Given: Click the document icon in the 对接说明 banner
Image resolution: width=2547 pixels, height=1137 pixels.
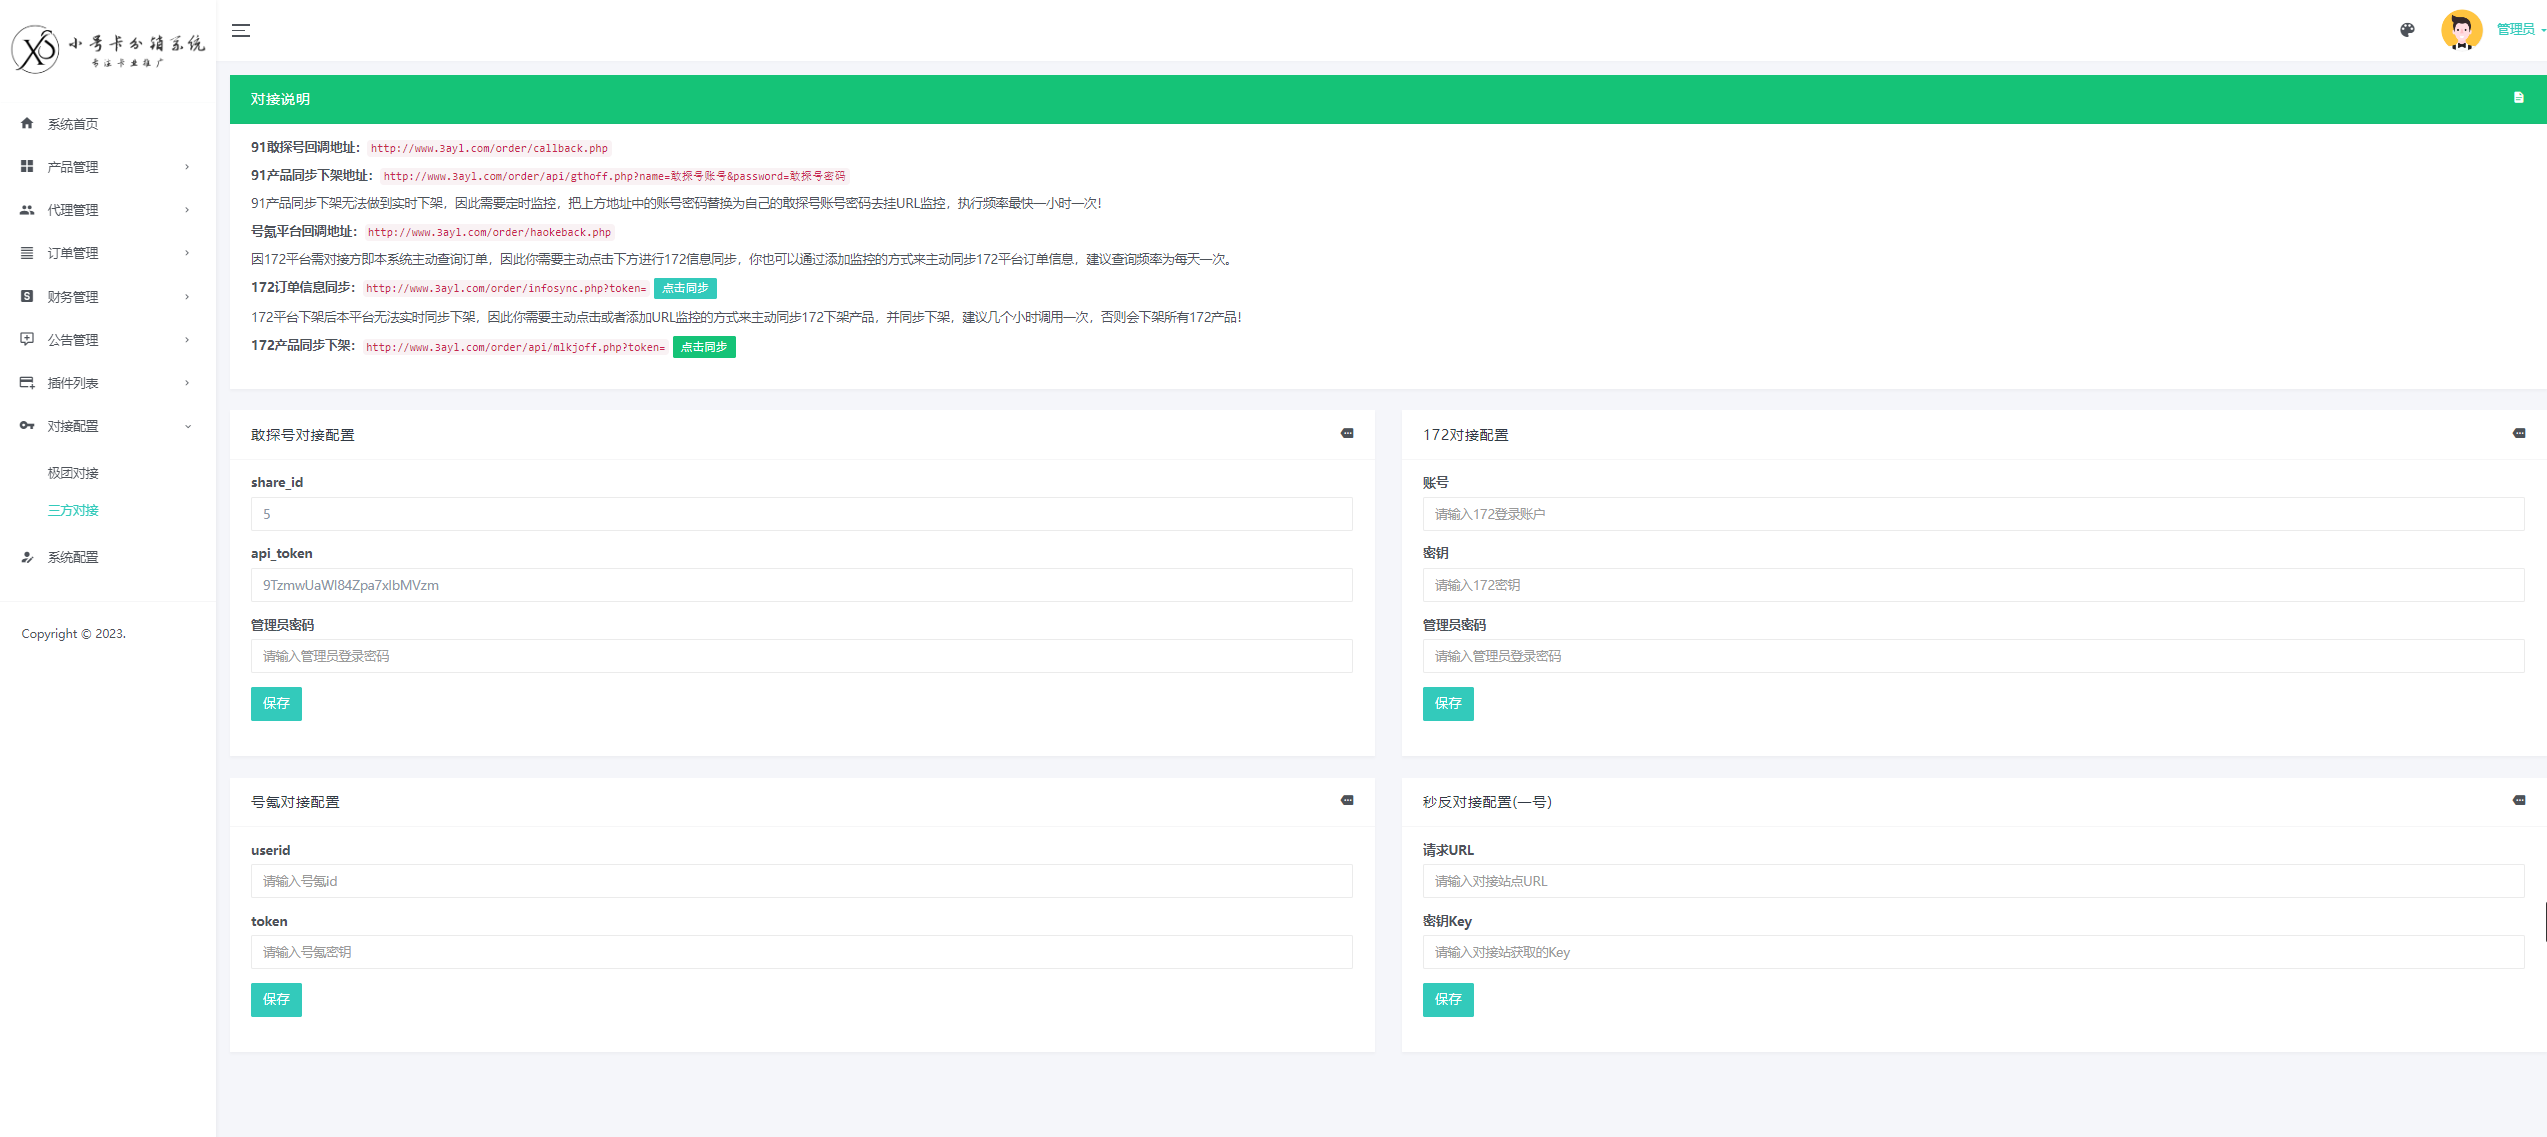Looking at the screenshot, I should tap(2518, 97).
